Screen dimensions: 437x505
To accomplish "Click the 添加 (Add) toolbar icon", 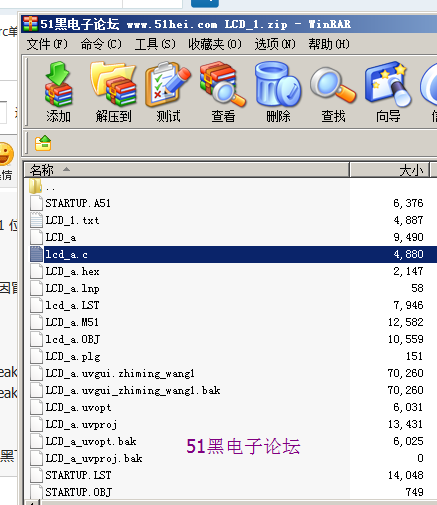I will click(58, 92).
